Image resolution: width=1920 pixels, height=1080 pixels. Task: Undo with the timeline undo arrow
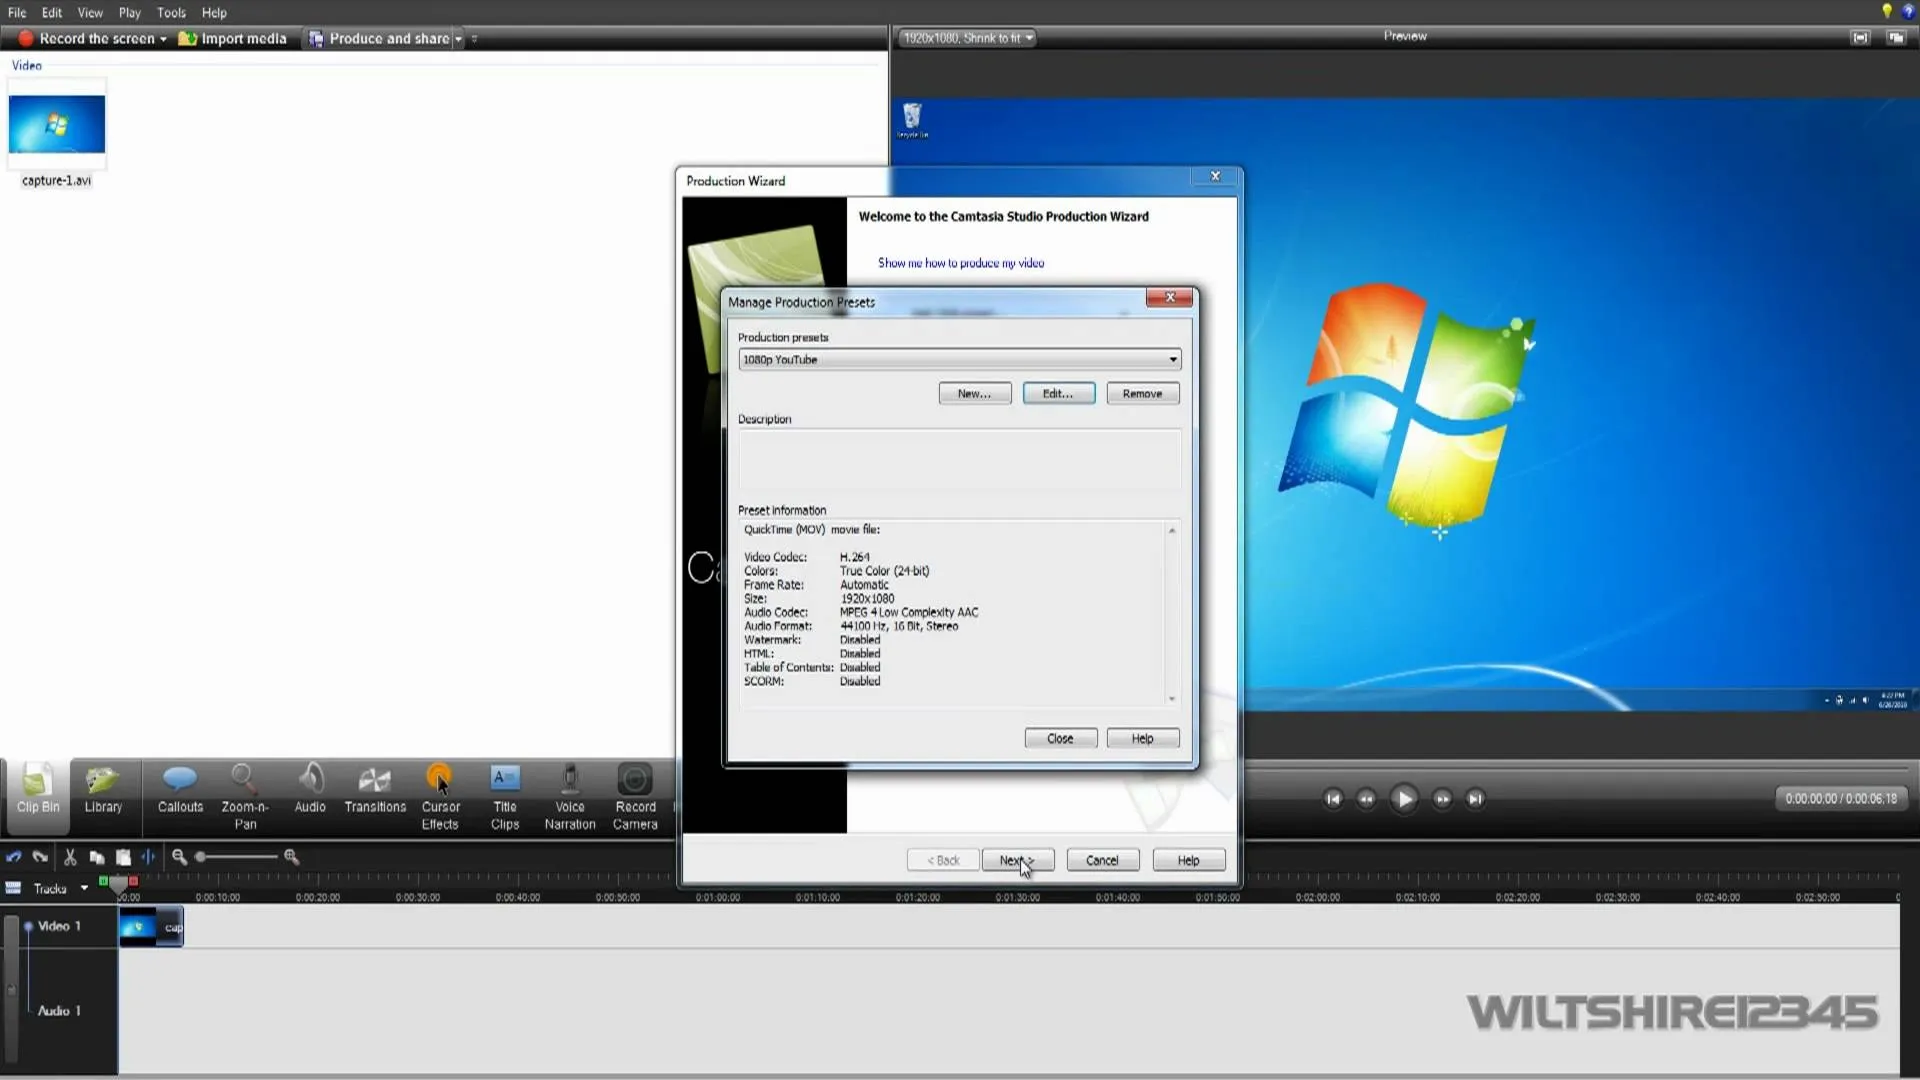click(x=14, y=857)
